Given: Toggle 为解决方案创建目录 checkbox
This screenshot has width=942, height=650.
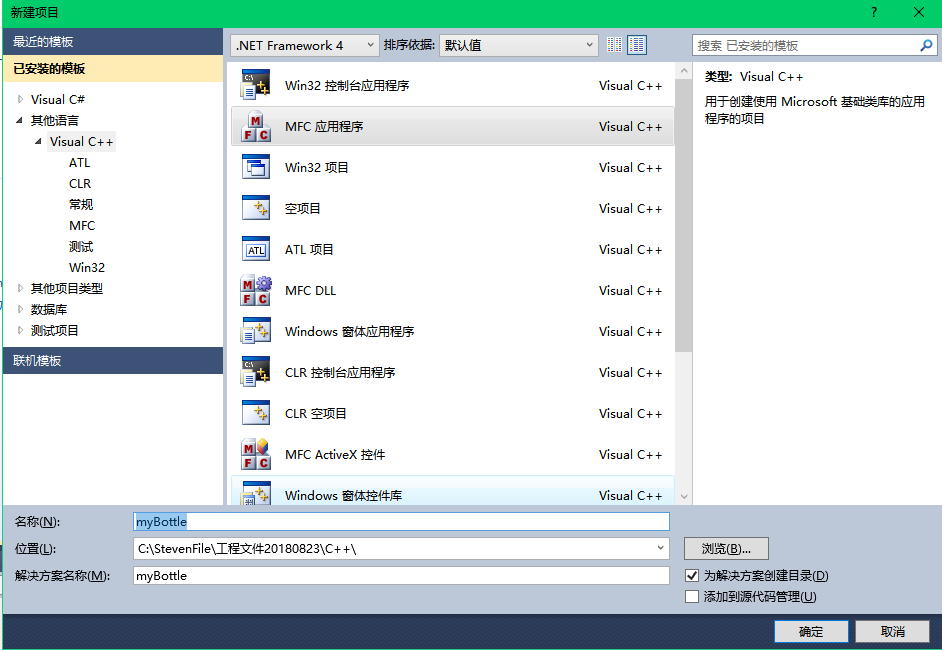Looking at the screenshot, I should click(692, 576).
